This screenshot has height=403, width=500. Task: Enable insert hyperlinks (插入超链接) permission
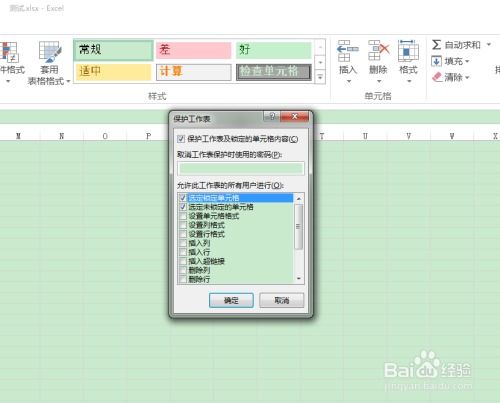[183, 261]
